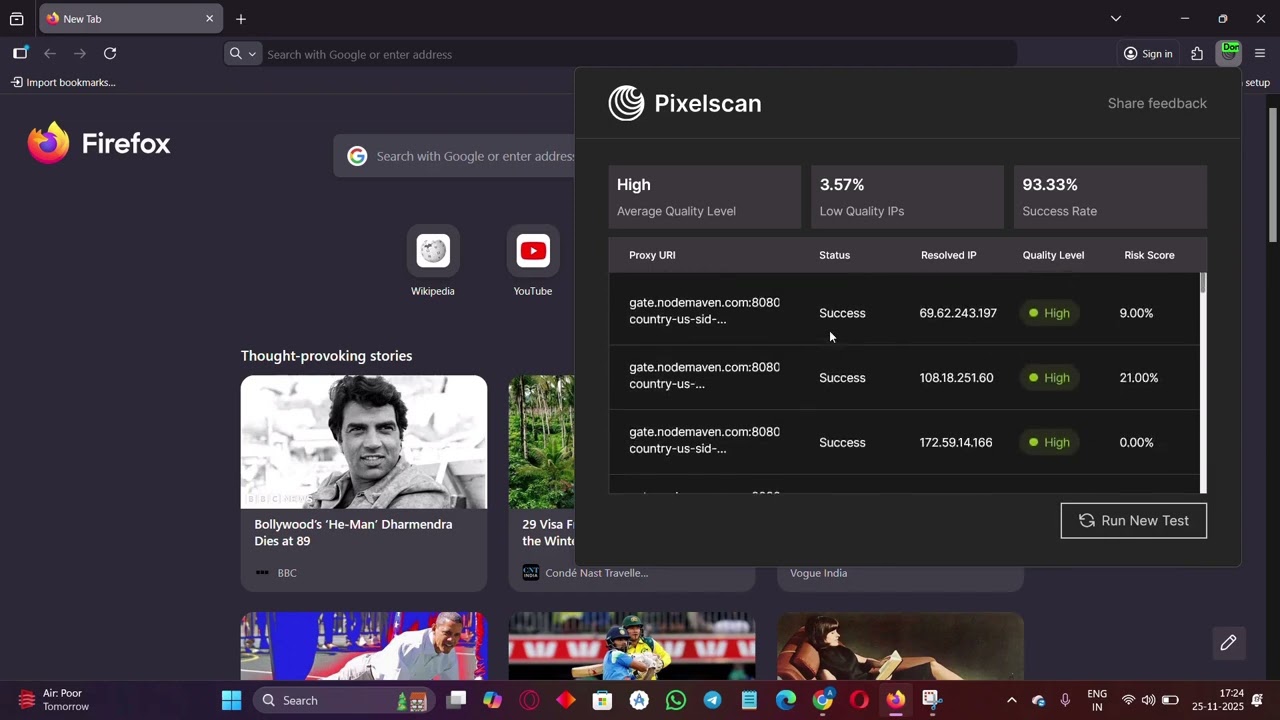Image resolution: width=1280 pixels, height=720 pixels.
Task: Click the Risk Score column header
Action: (1149, 255)
